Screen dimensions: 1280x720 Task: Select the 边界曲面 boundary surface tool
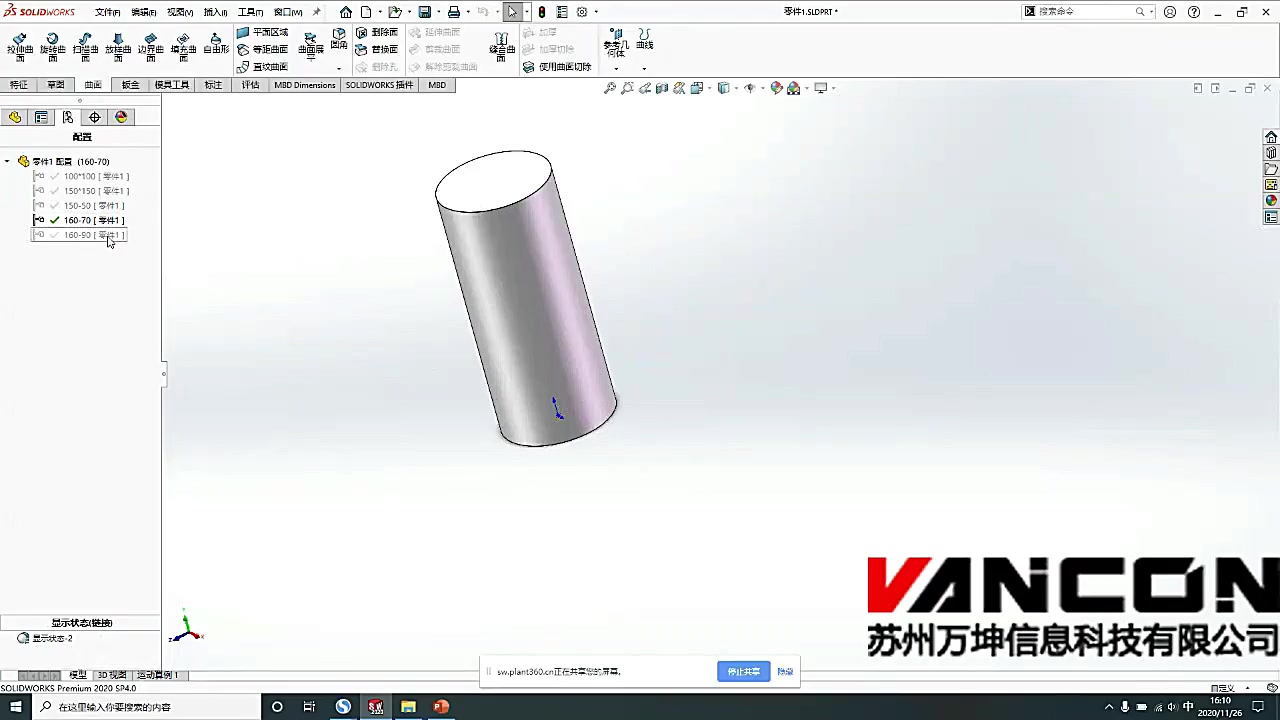[x=150, y=47]
